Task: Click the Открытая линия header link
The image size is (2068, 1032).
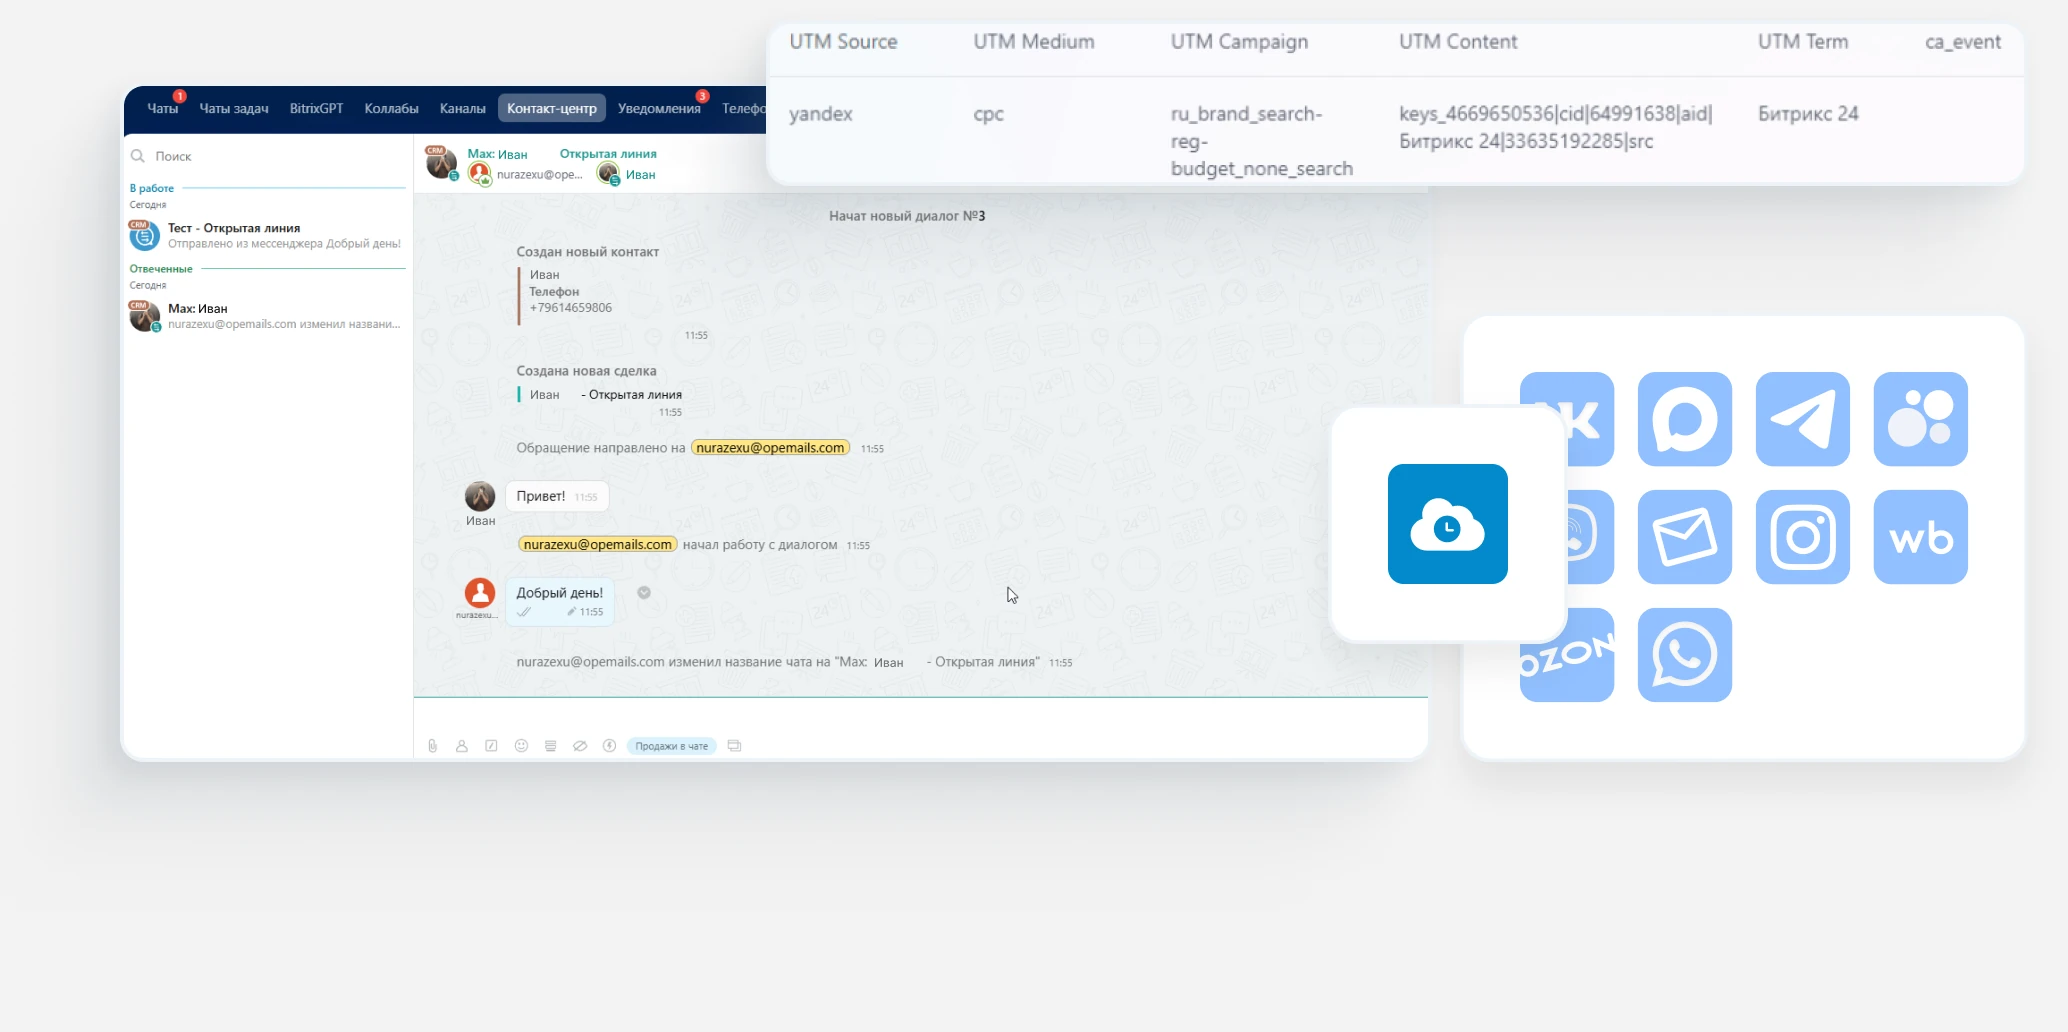Action: tap(608, 154)
